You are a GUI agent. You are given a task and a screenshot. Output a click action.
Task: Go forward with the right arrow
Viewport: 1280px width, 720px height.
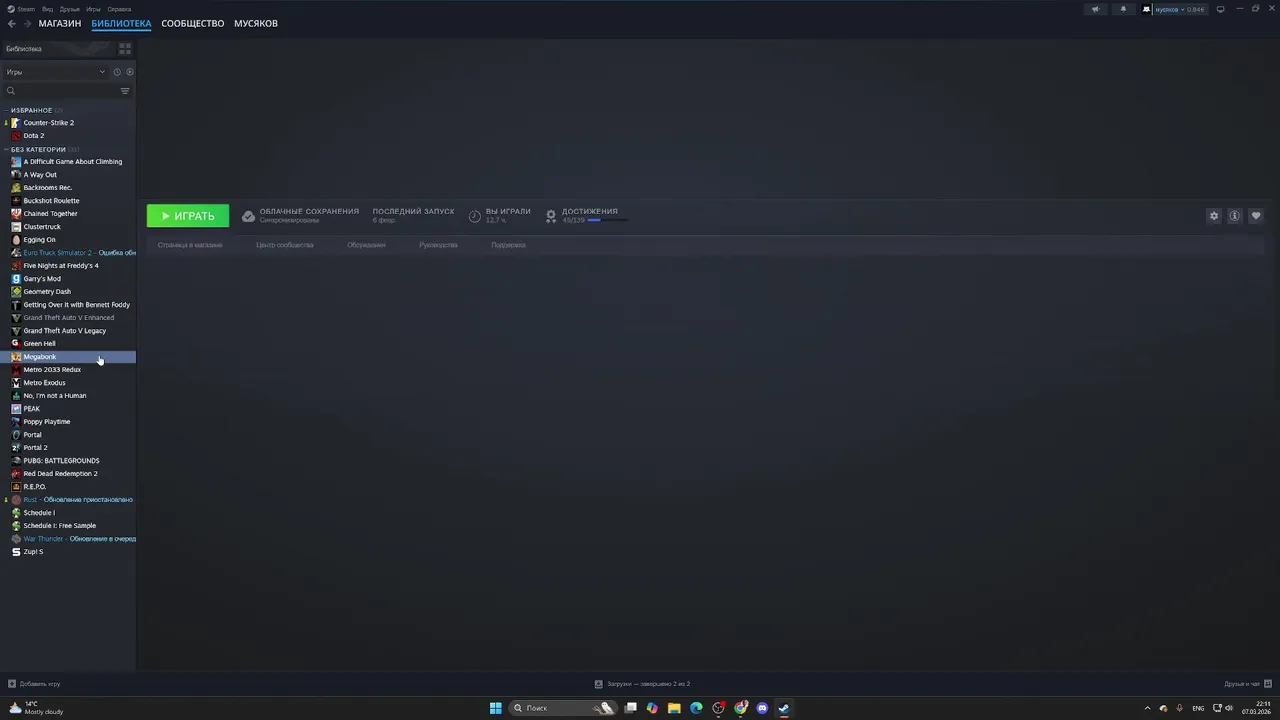pos(27,23)
